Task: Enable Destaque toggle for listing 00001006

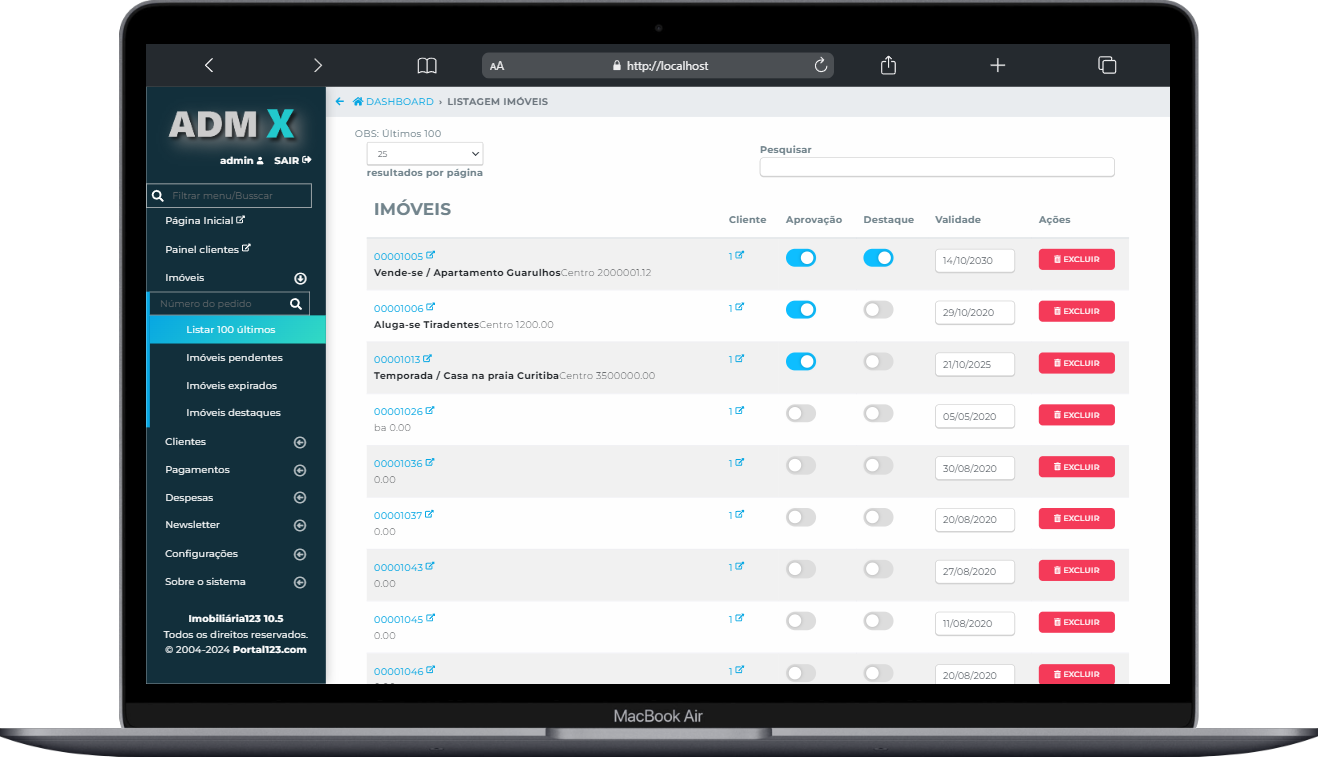Action: [x=878, y=310]
